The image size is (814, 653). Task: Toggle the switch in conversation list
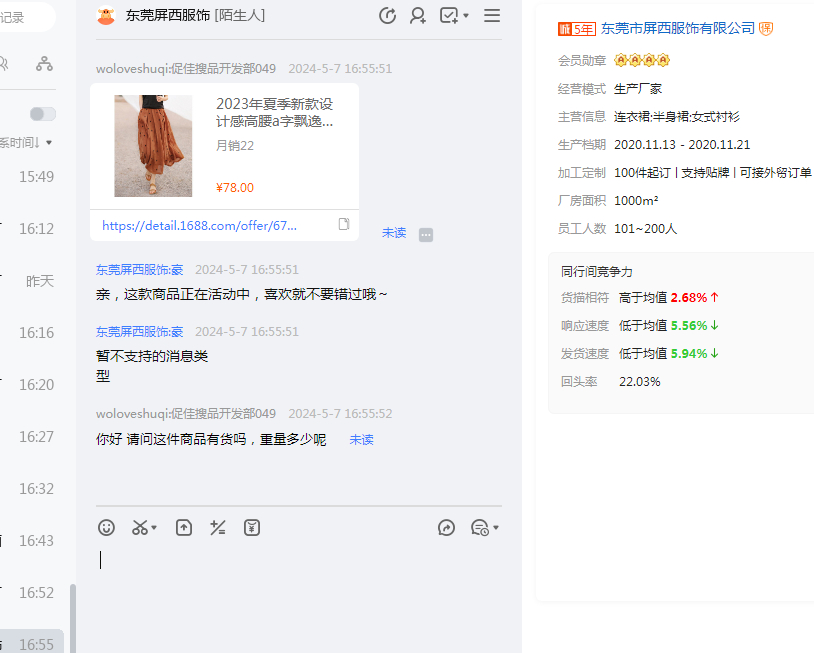coord(43,114)
